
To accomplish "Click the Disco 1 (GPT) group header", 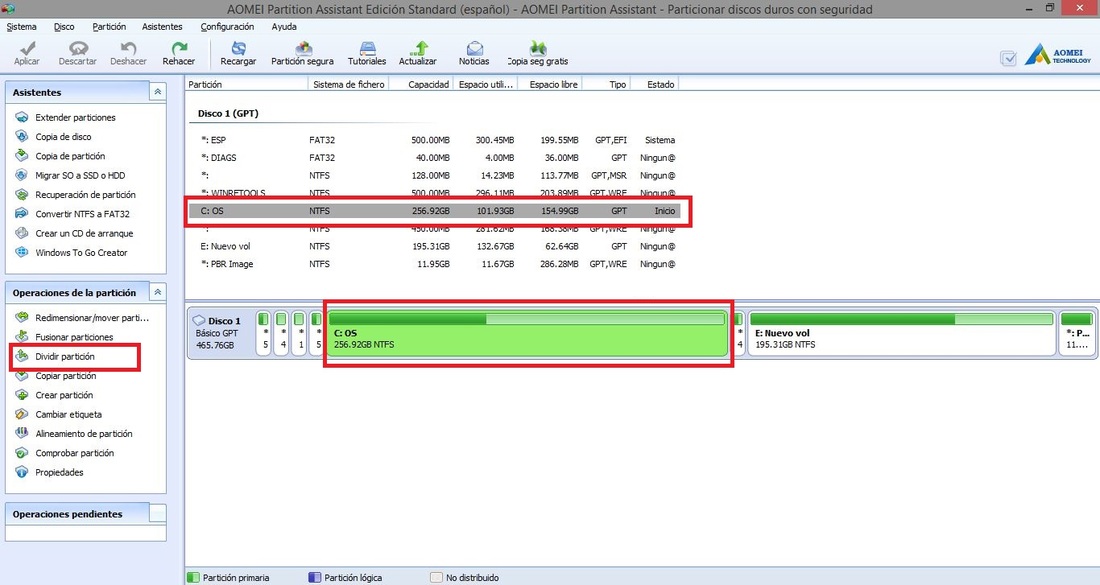I will tap(228, 113).
